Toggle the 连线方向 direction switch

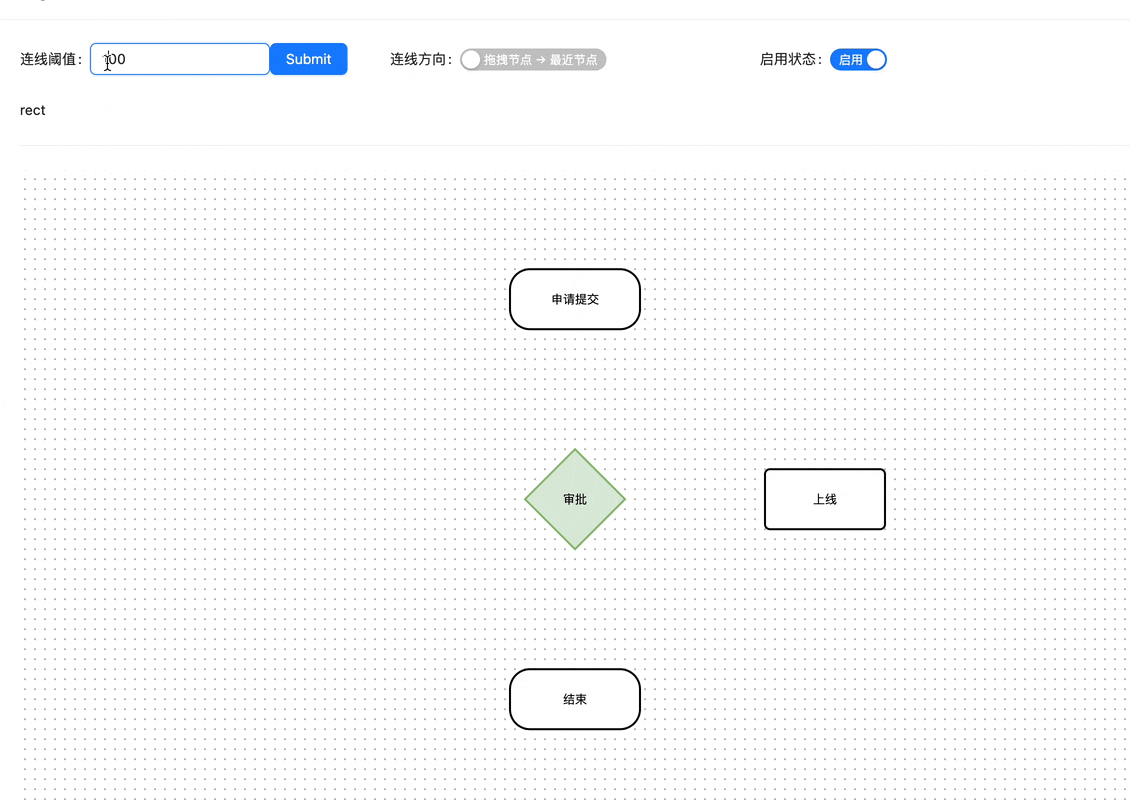click(533, 59)
